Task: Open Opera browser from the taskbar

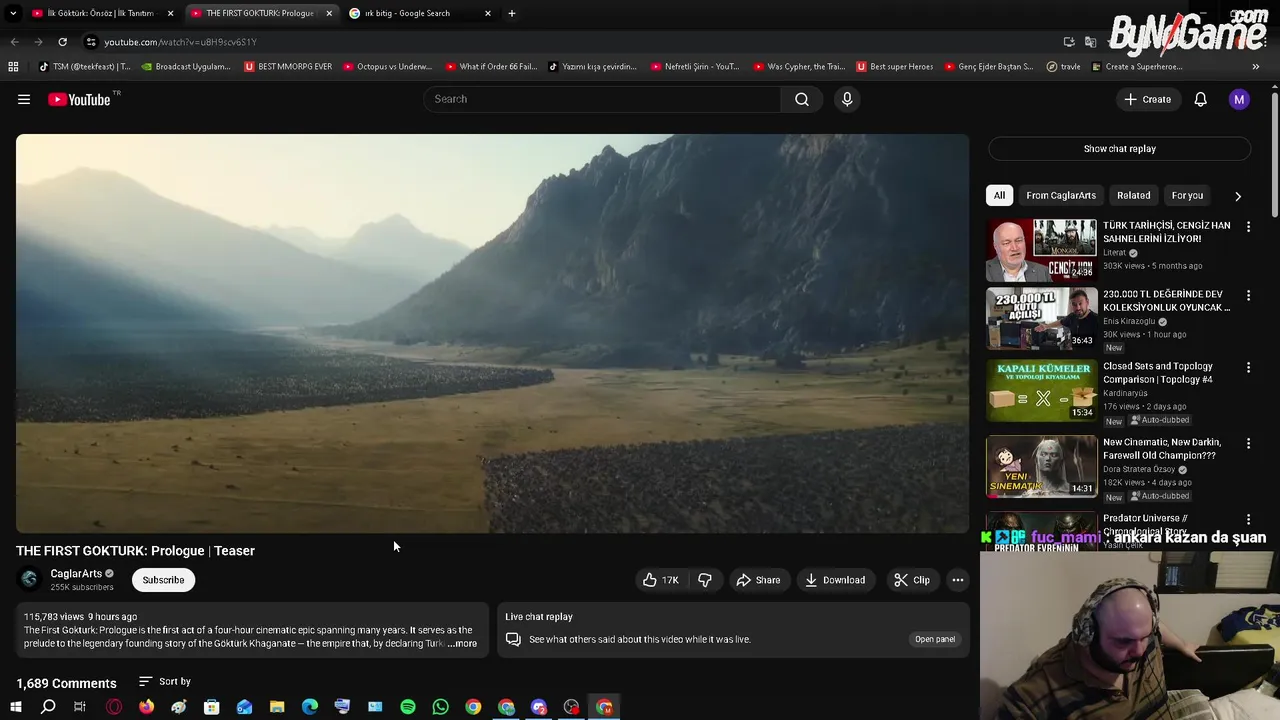Action: coord(113,707)
